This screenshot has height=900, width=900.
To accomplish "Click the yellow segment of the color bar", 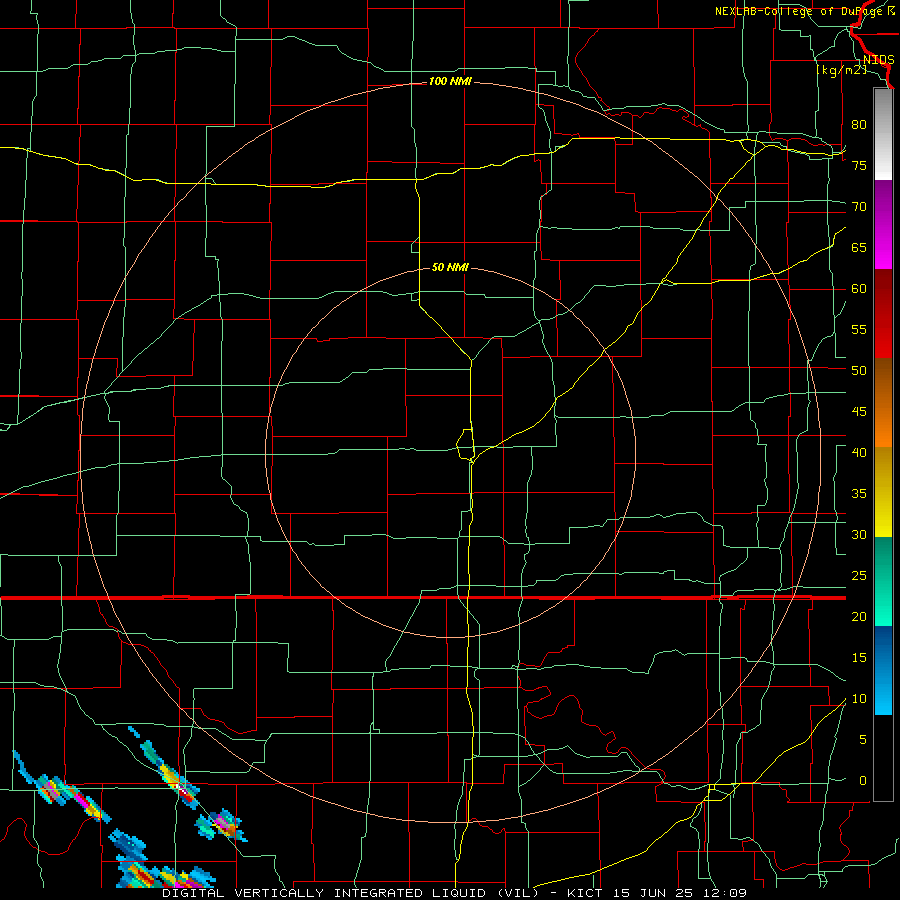I will 883,492.
